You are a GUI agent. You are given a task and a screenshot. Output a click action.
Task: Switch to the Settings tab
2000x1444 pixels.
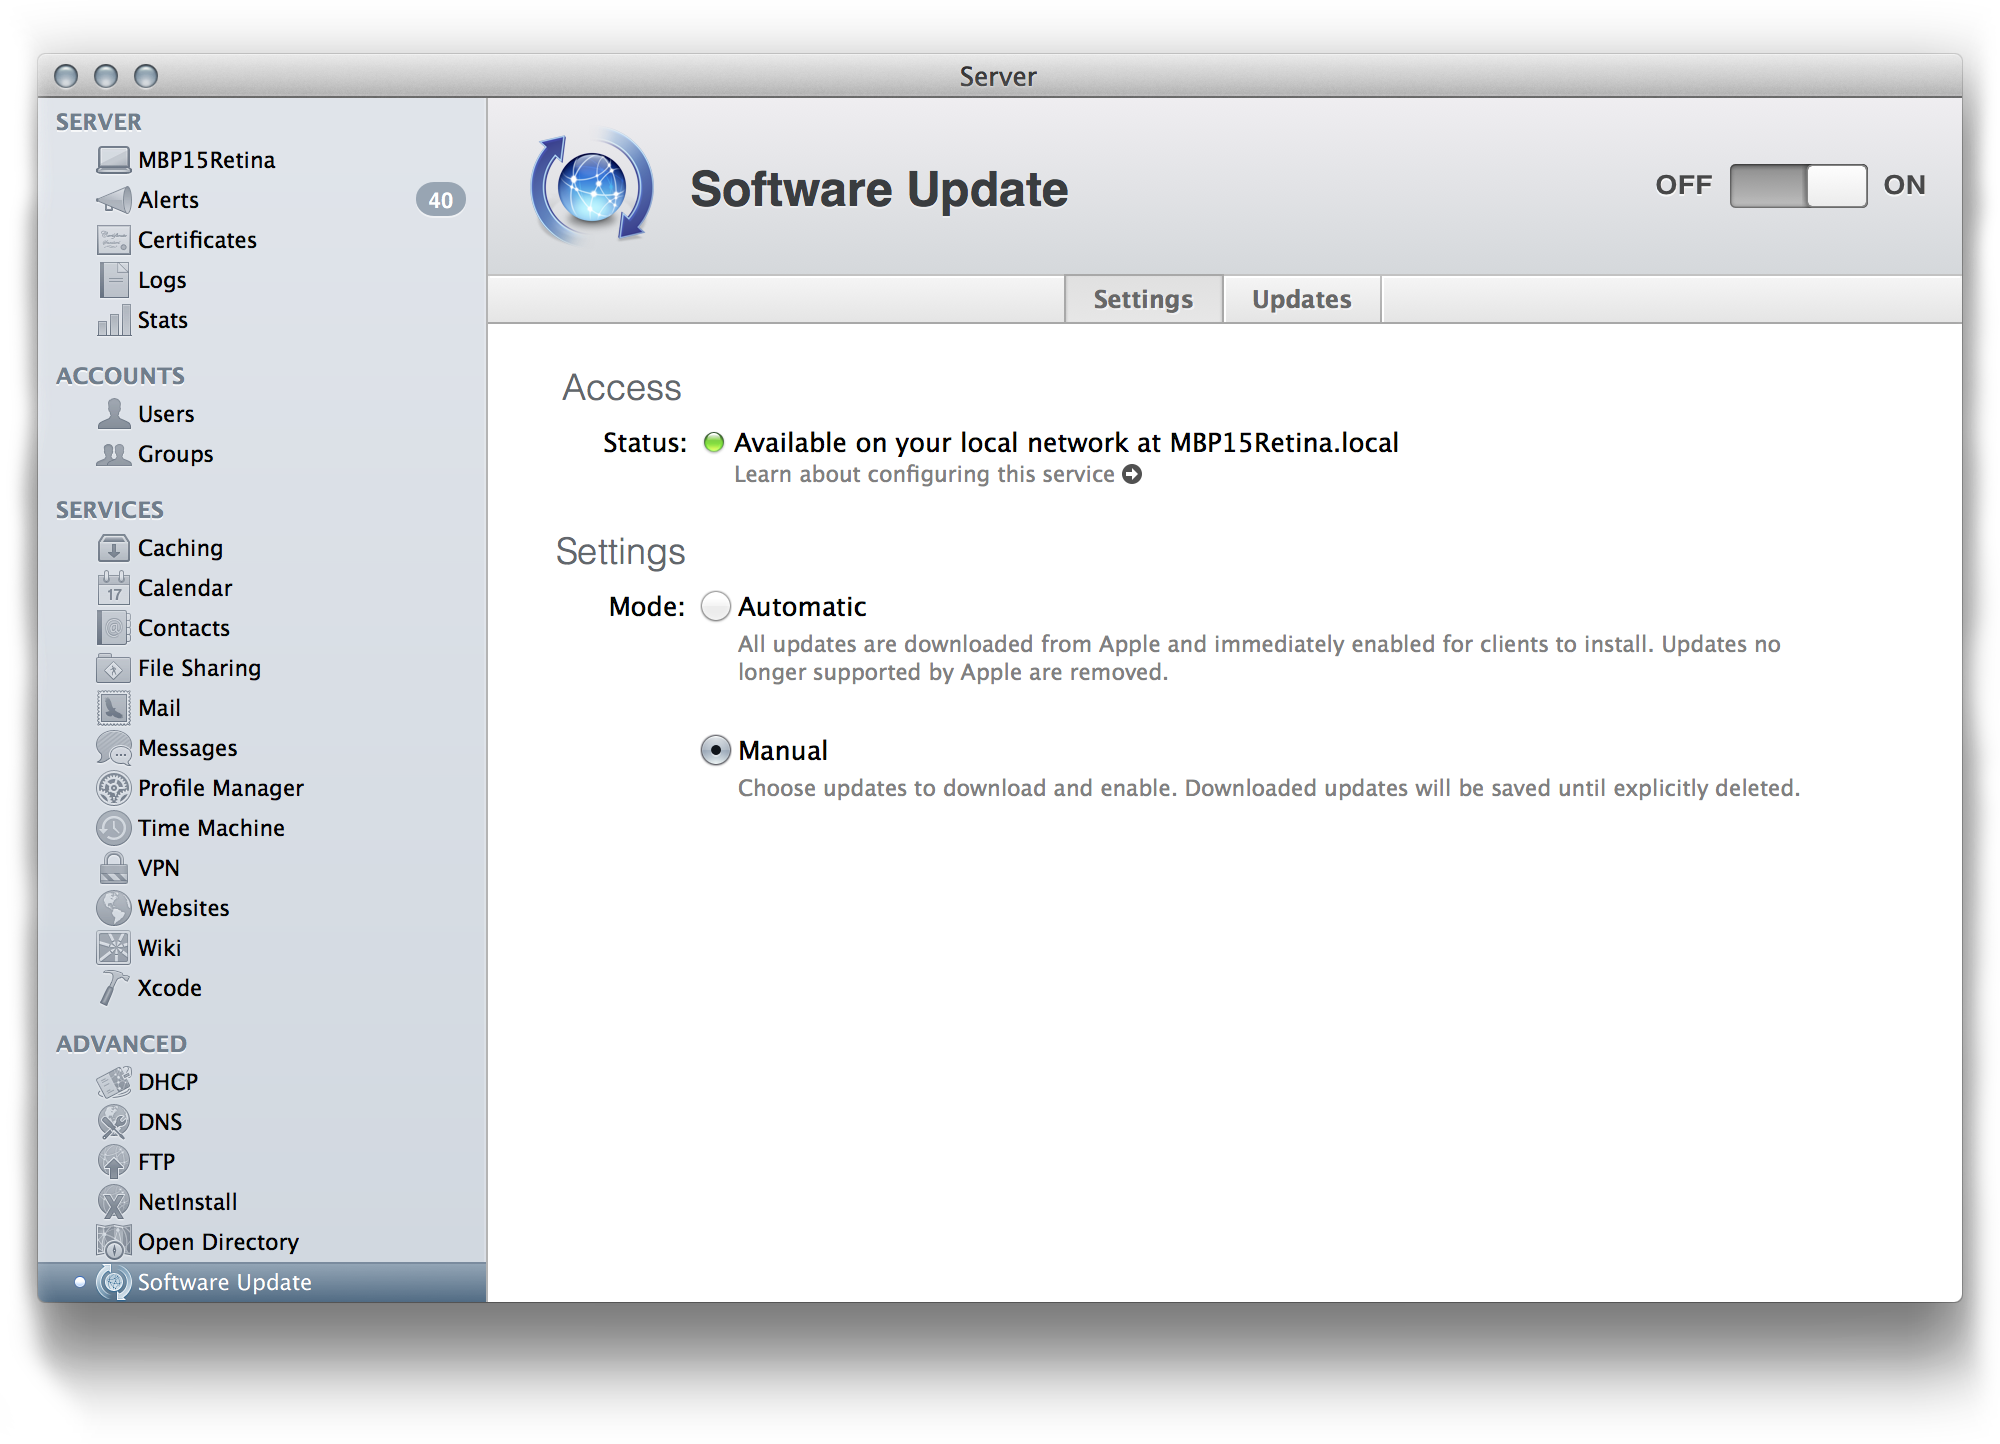(x=1143, y=299)
